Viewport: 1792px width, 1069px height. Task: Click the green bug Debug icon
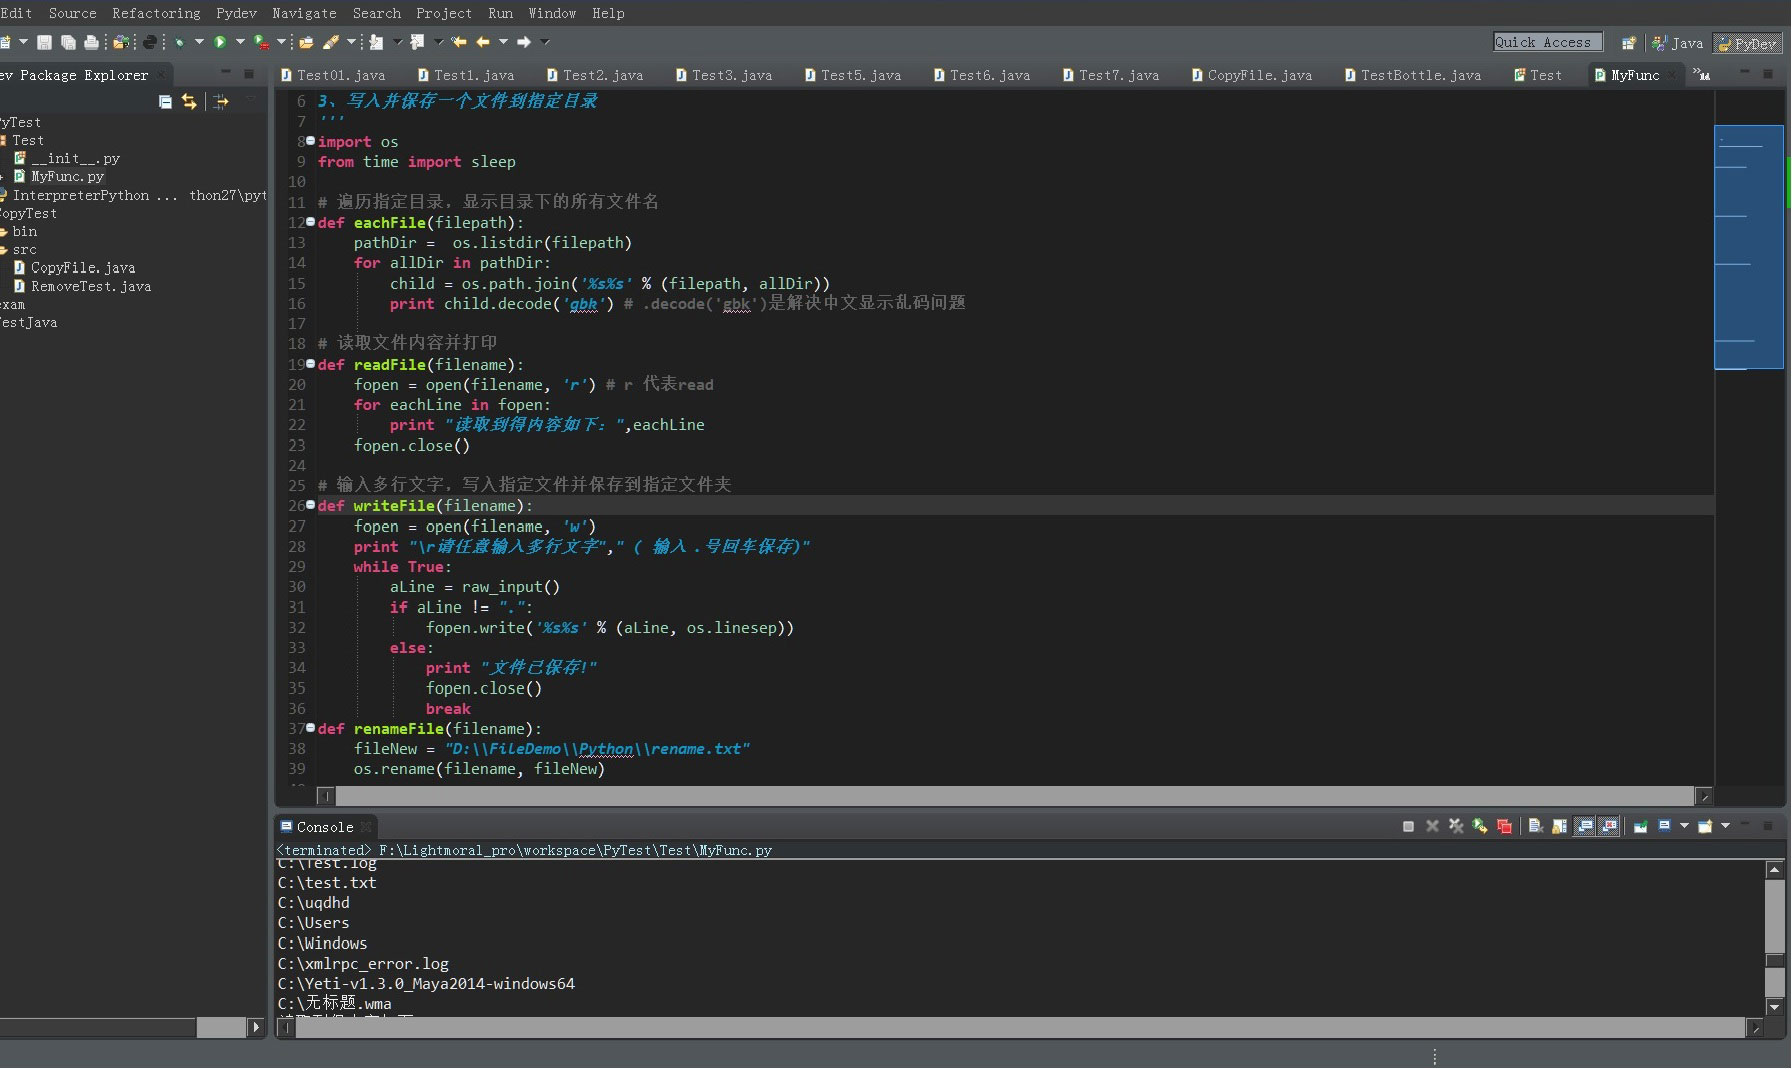[x=180, y=42]
